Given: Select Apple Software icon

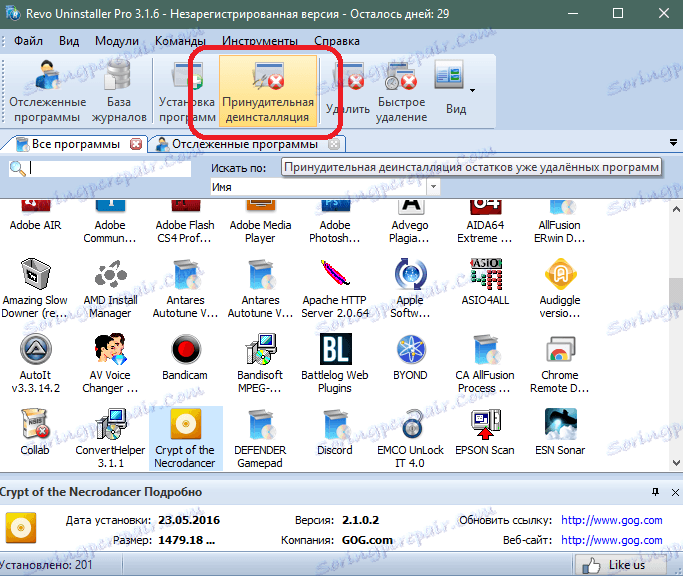Looking at the screenshot, I should (x=410, y=274).
